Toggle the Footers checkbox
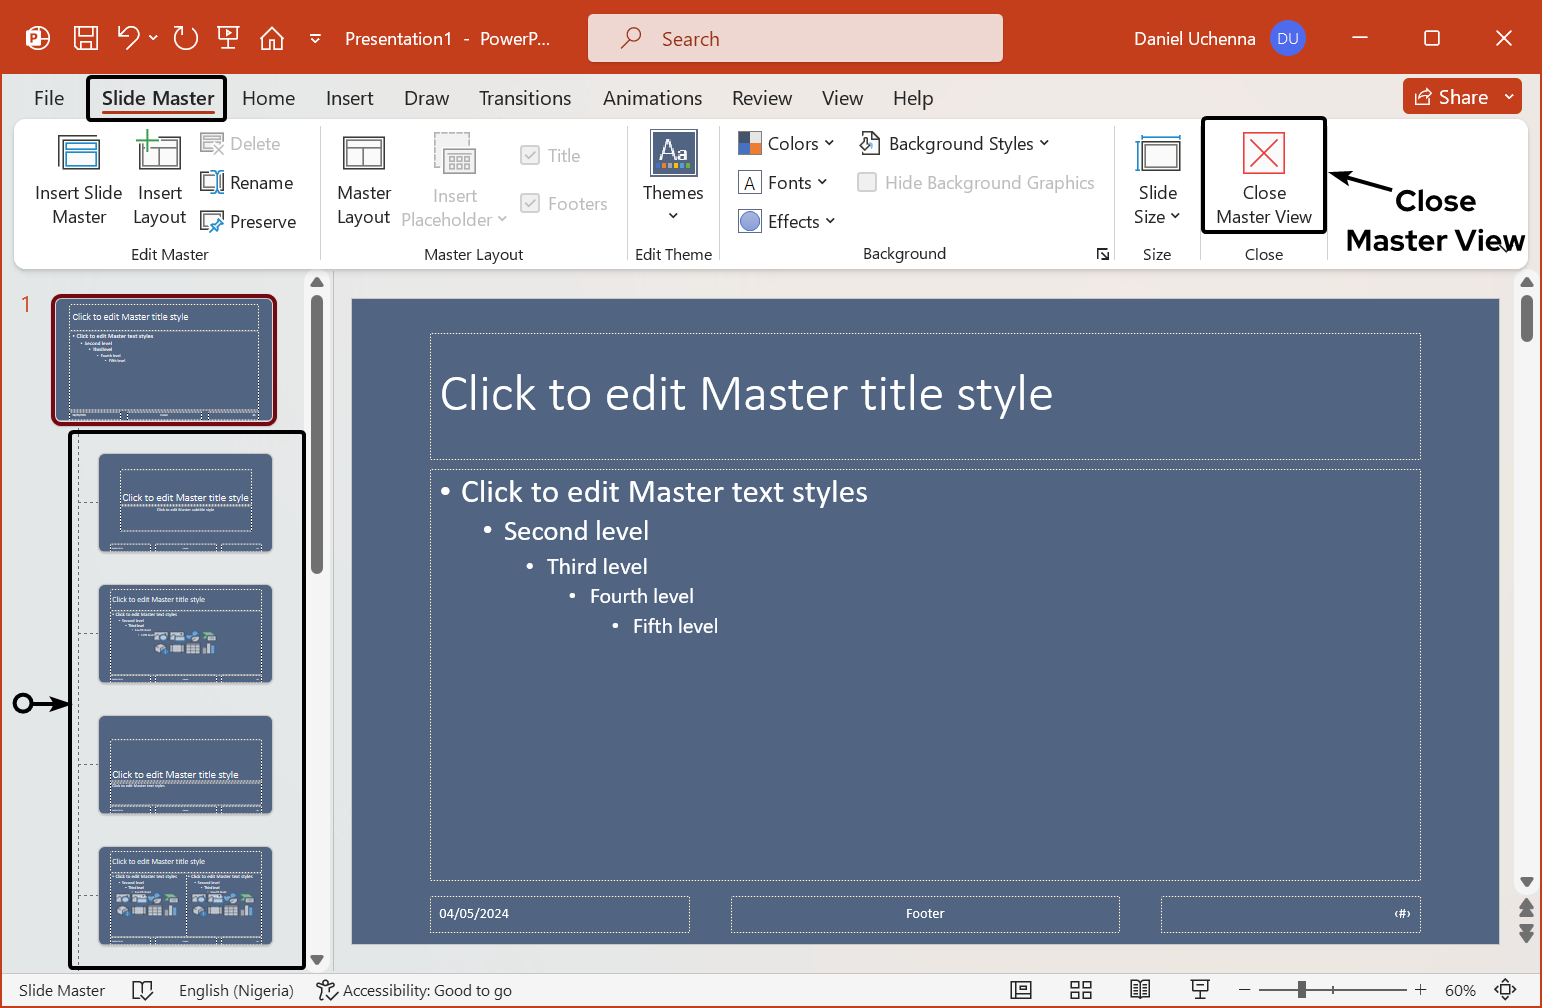Image resolution: width=1542 pixels, height=1008 pixels. pos(530,204)
